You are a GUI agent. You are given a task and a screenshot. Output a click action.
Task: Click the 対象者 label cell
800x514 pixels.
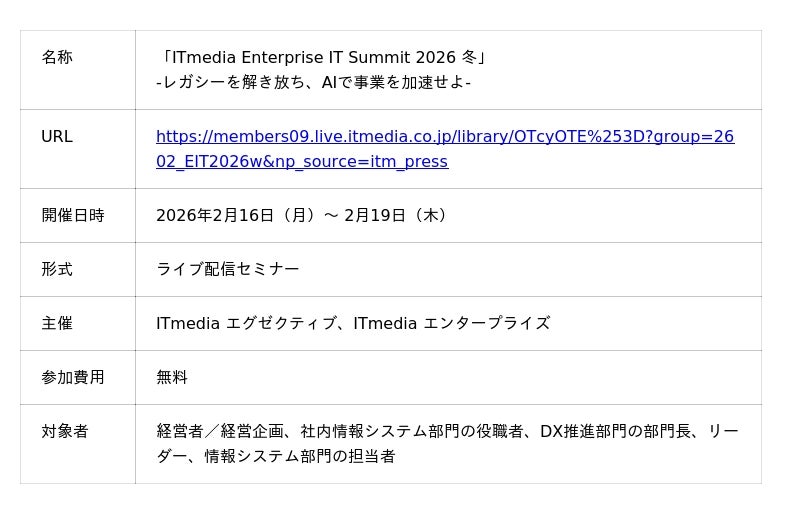pyautogui.click(x=65, y=432)
